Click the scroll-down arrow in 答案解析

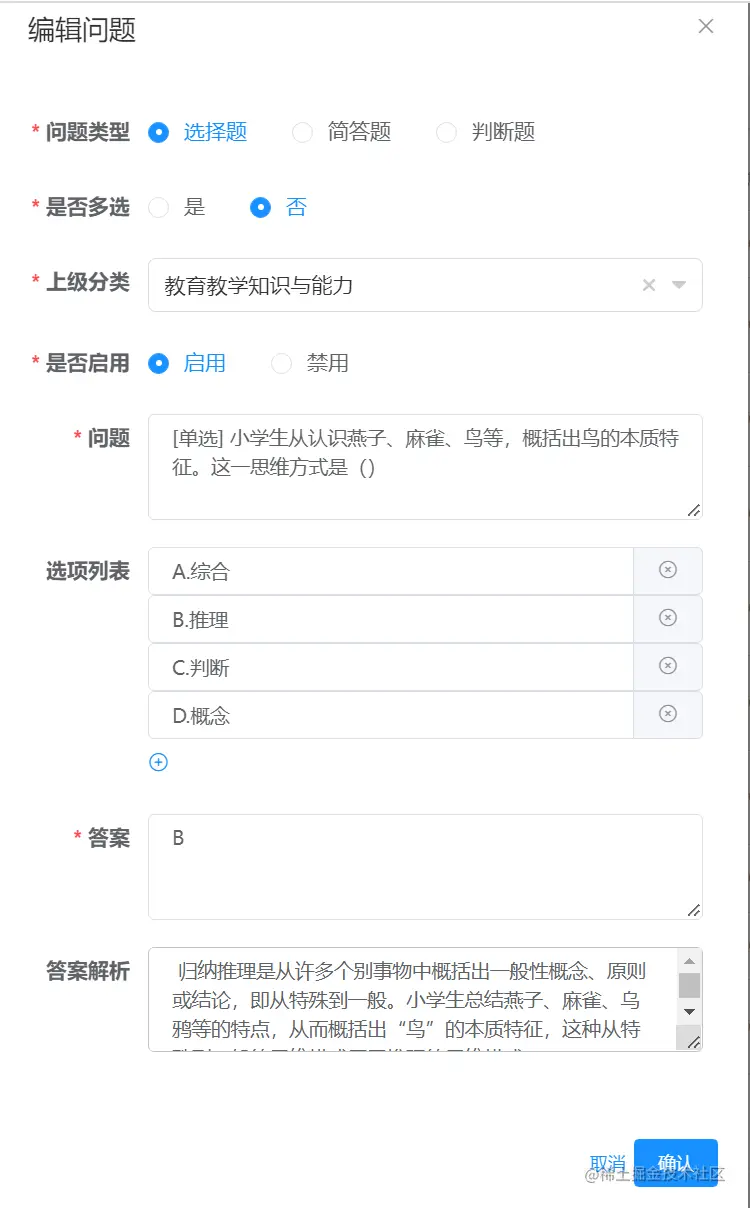click(x=687, y=1012)
